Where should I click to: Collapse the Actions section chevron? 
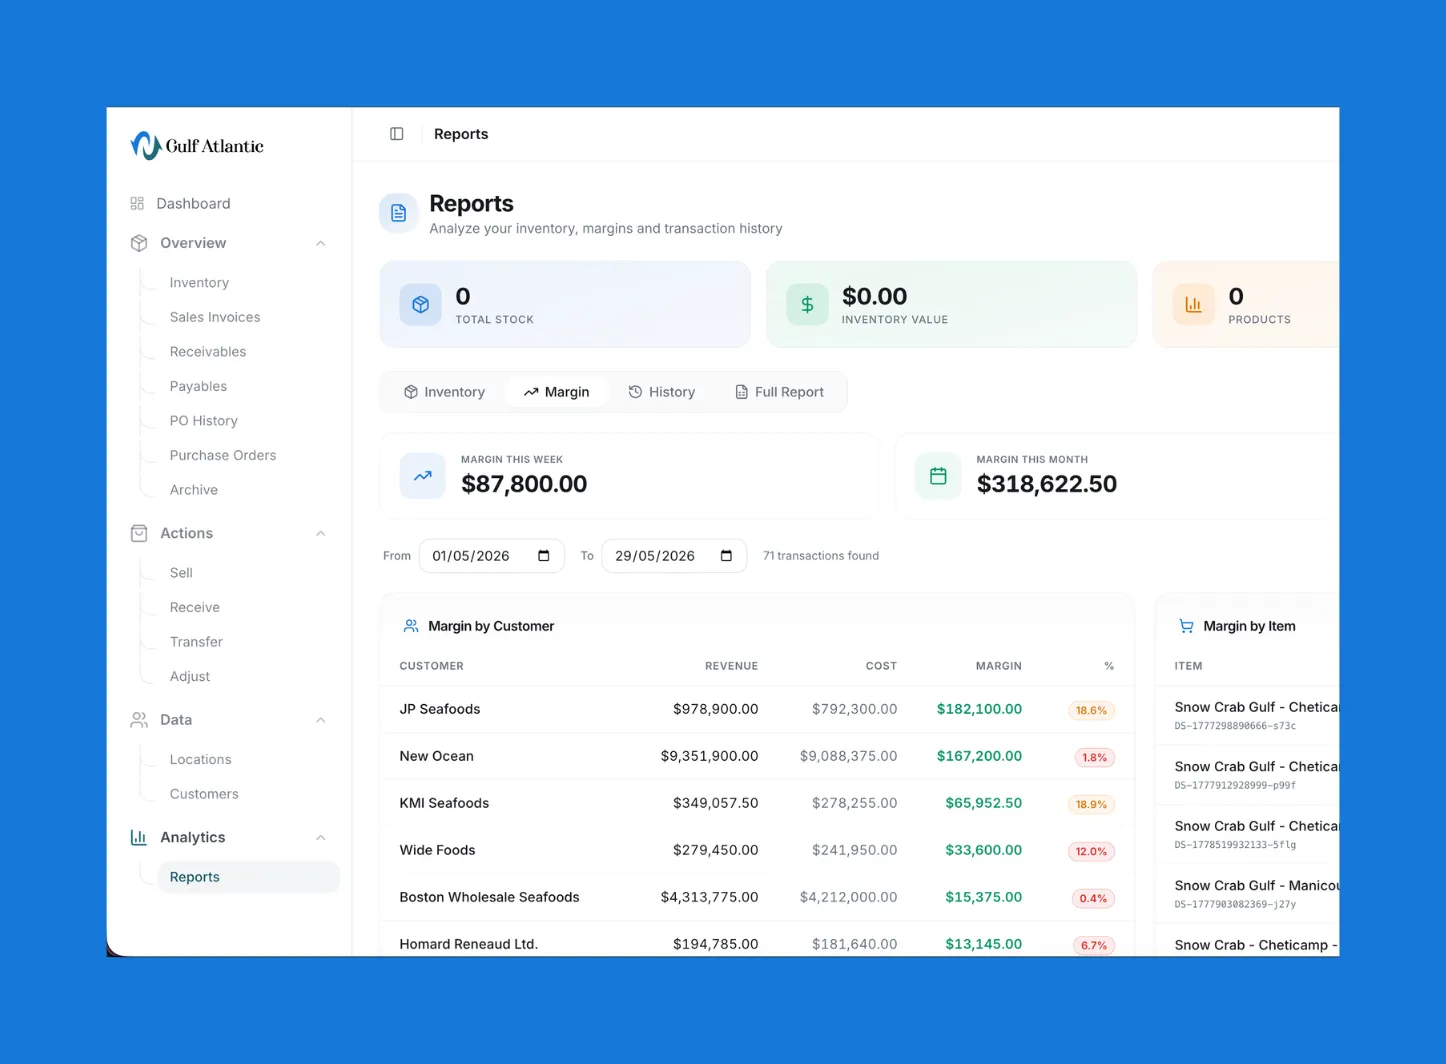[321, 533]
